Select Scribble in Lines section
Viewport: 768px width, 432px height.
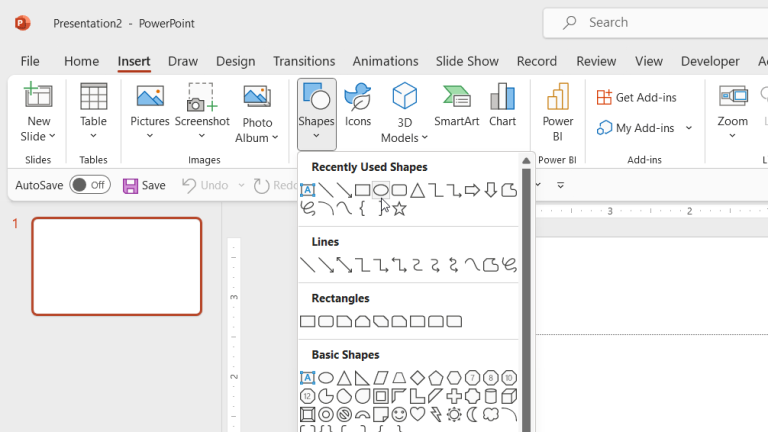pos(509,265)
